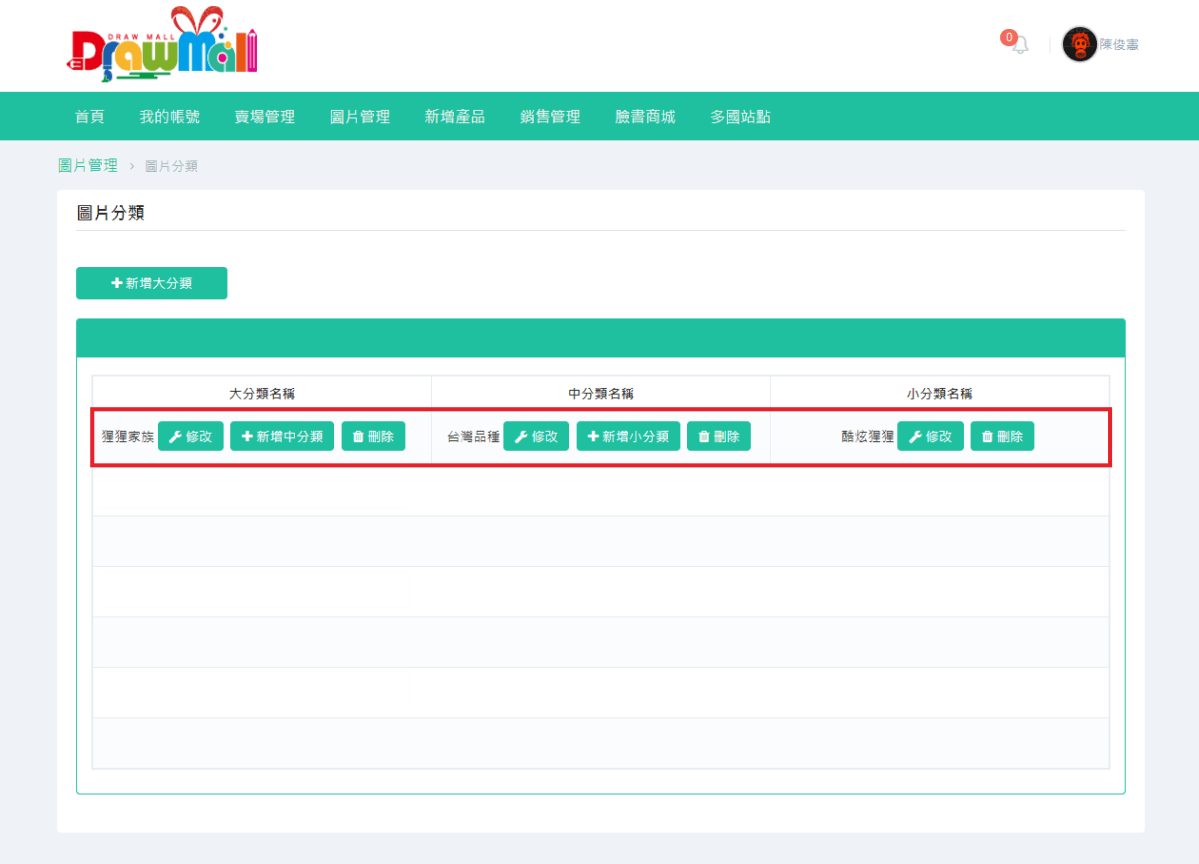Screen dimensions: 1199x864
Task: Open 臉書商城 from the navigation bar
Action: coord(644,117)
